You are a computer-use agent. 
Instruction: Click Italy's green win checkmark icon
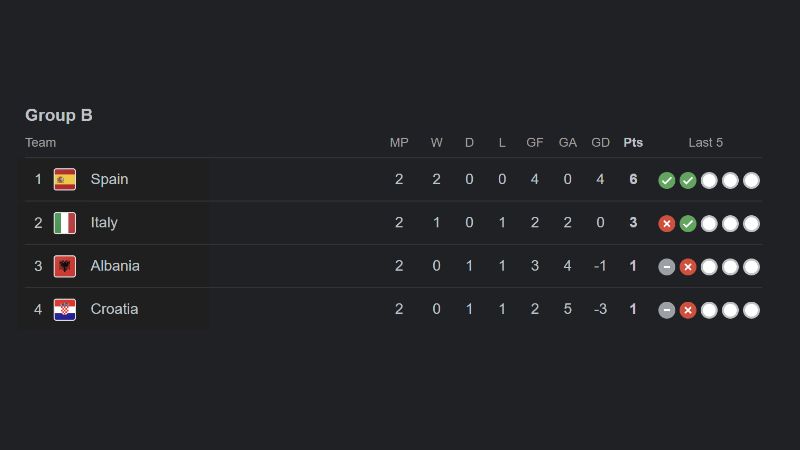click(688, 223)
